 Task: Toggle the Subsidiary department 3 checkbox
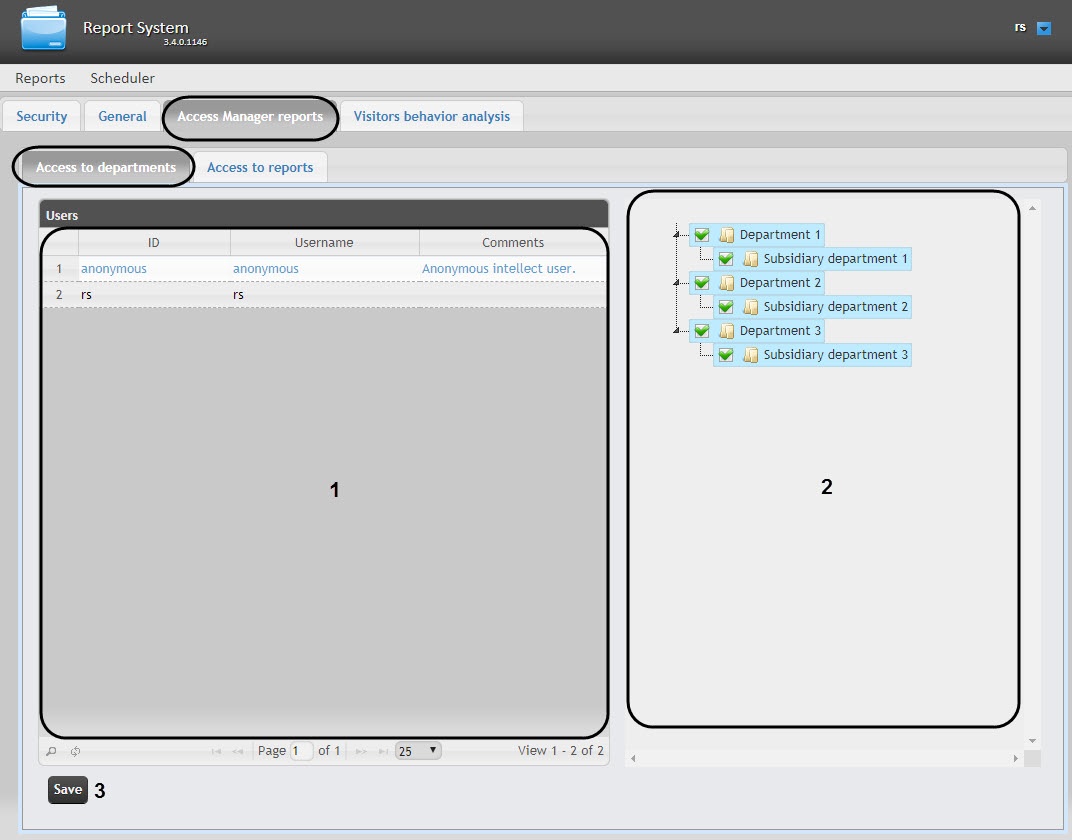point(726,355)
